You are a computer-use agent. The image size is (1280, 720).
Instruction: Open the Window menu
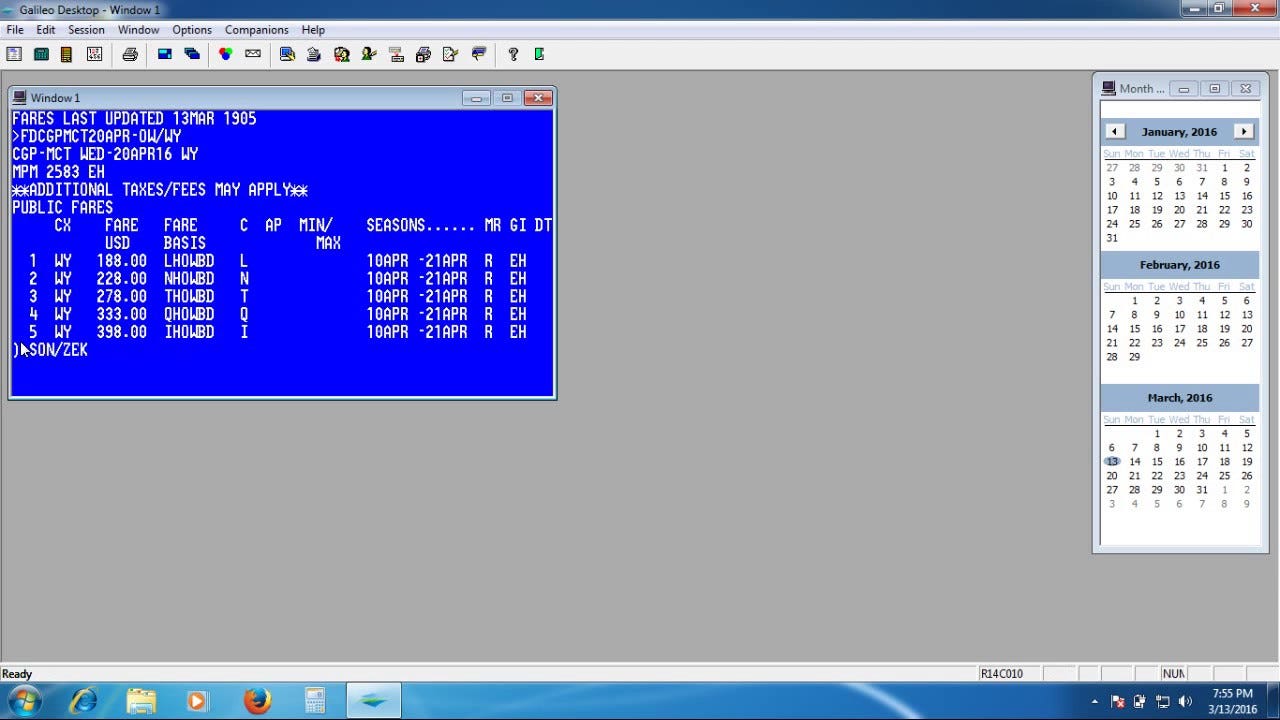138,30
